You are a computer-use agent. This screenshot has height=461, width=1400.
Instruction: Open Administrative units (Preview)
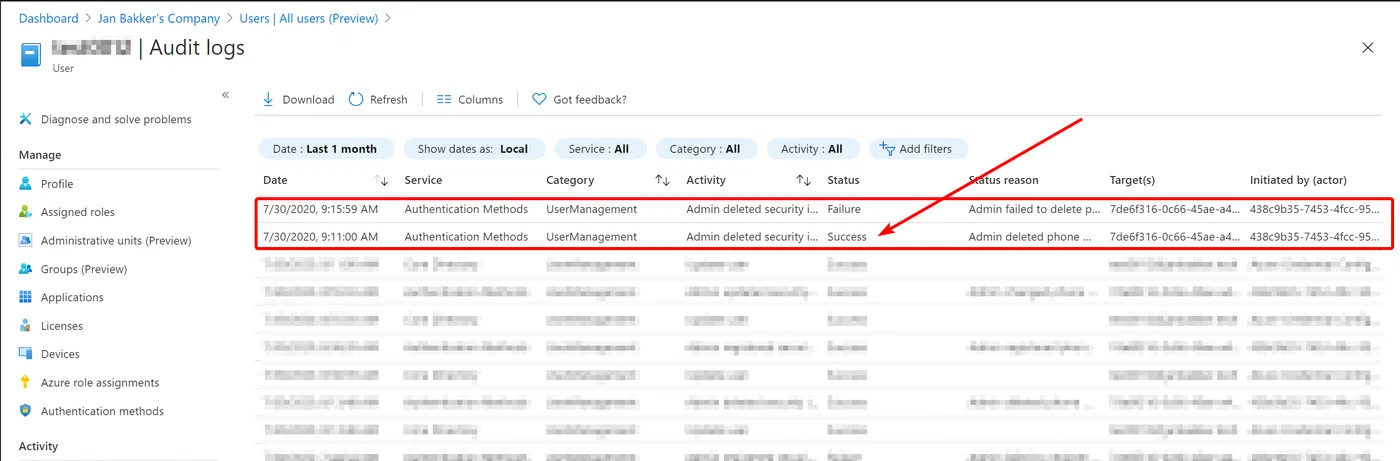[x=116, y=241]
